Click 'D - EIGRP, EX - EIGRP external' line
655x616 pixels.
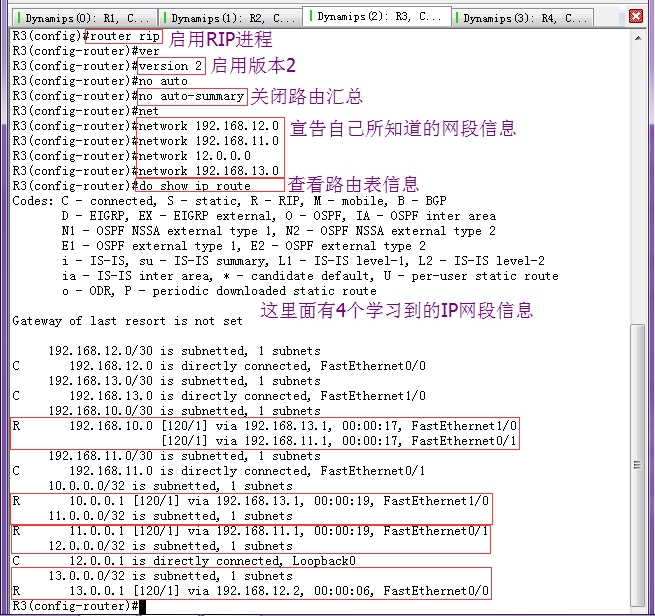coord(279,216)
